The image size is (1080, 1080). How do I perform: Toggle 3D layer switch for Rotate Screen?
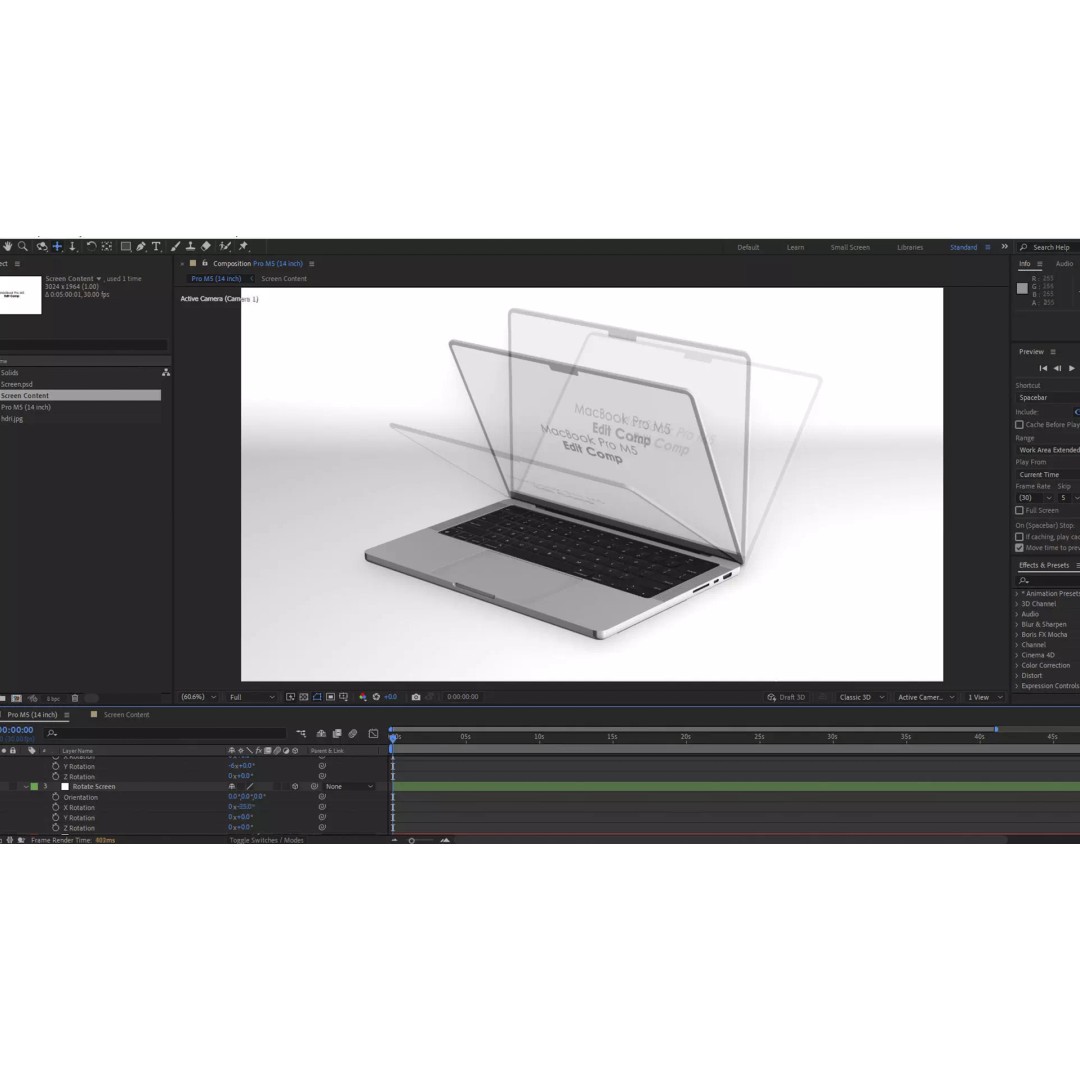tap(295, 787)
